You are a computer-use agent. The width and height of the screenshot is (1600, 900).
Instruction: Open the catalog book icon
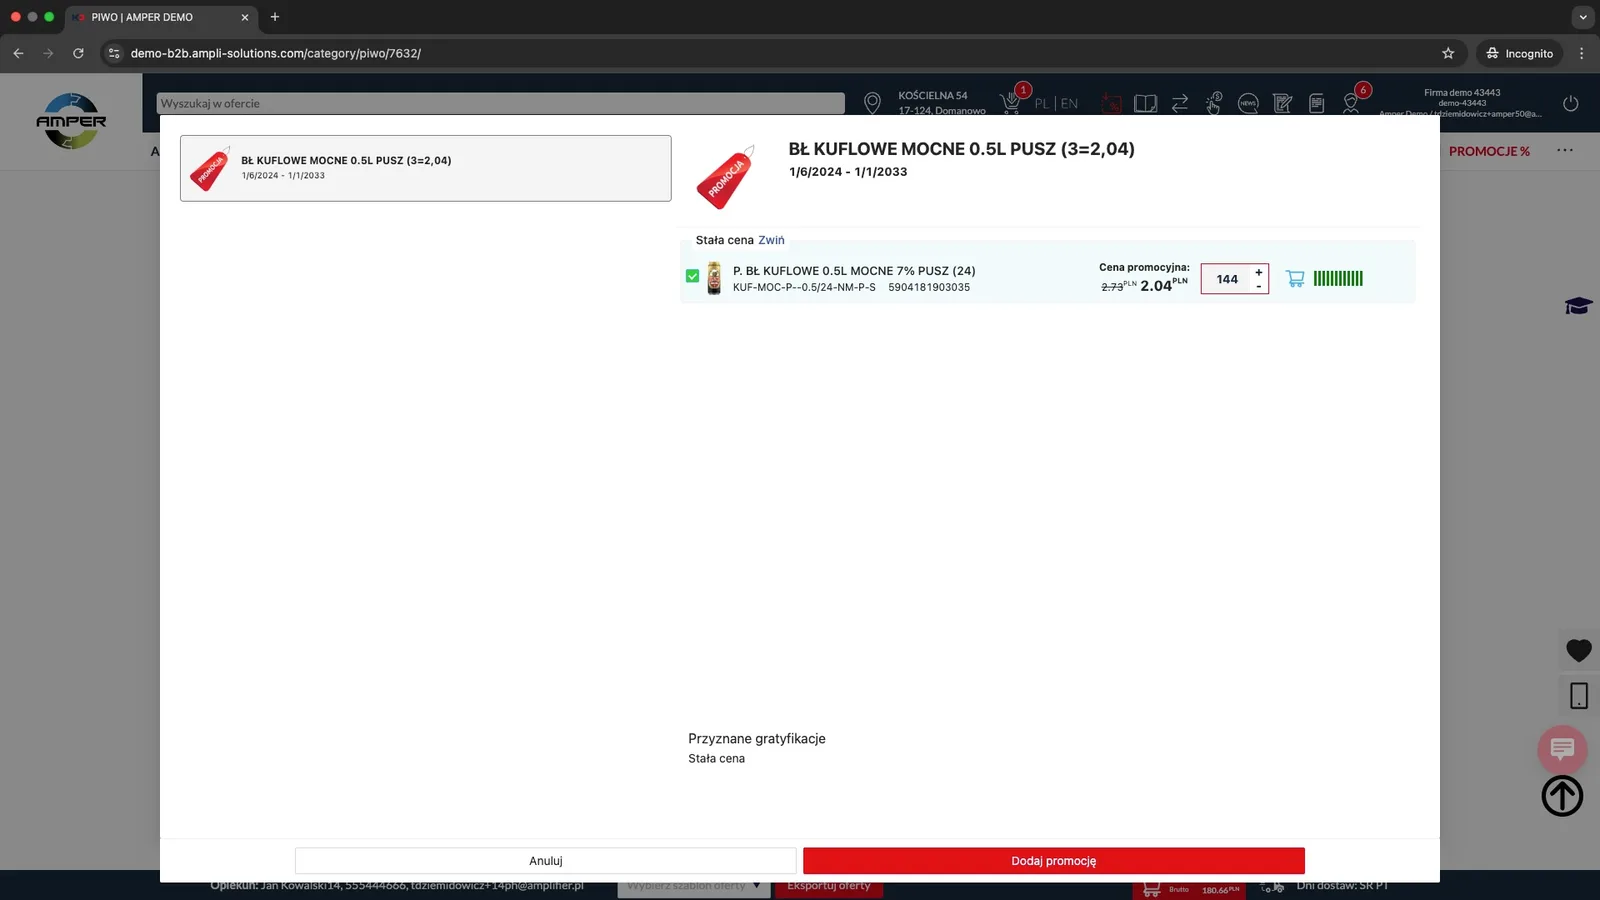pyautogui.click(x=1146, y=103)
